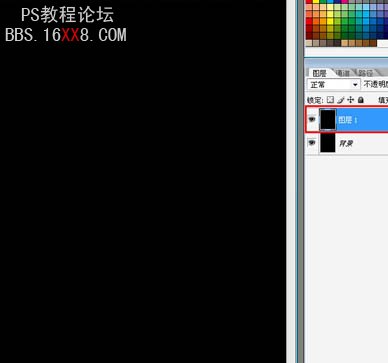Hide the 图层 1 layer via its eye

coord(312,119)
